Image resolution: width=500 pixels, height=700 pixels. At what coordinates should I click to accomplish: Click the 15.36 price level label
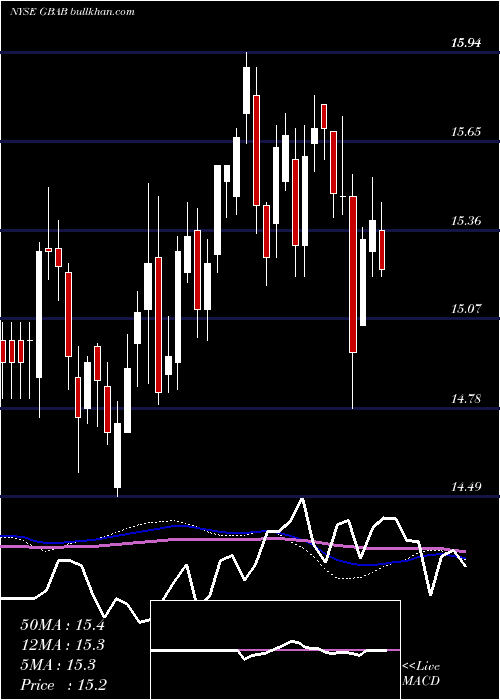[466, 221]
